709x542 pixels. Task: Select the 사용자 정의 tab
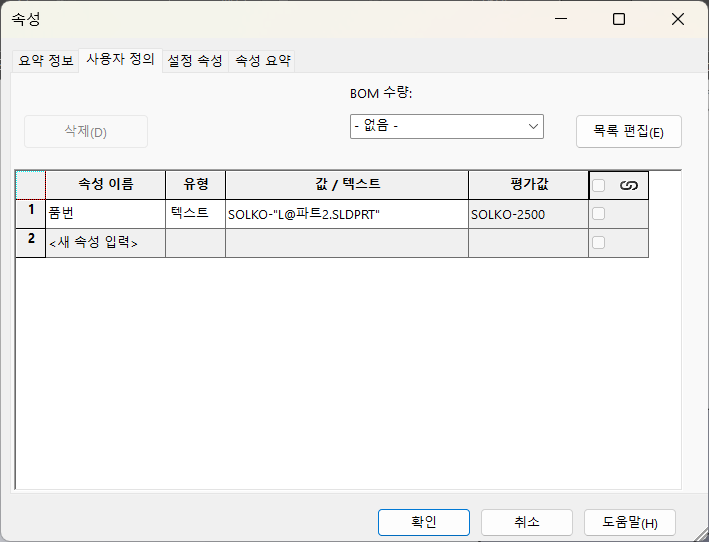[x=120, y=60]
